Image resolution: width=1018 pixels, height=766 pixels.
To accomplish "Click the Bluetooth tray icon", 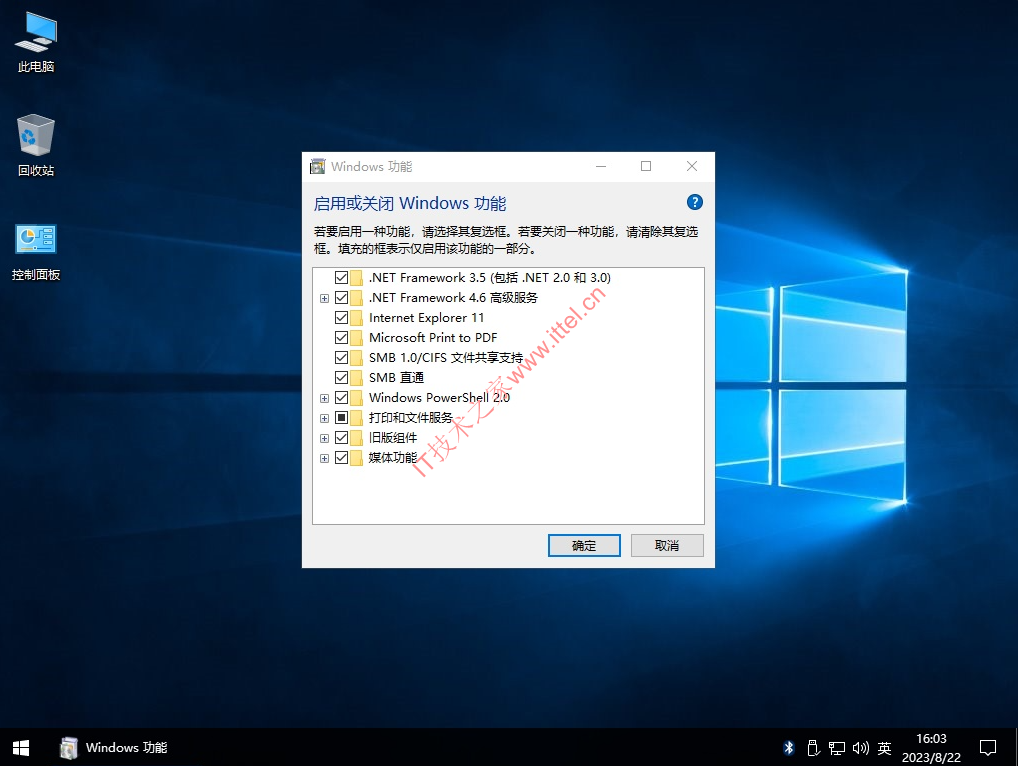I will [x=789, y=748].
